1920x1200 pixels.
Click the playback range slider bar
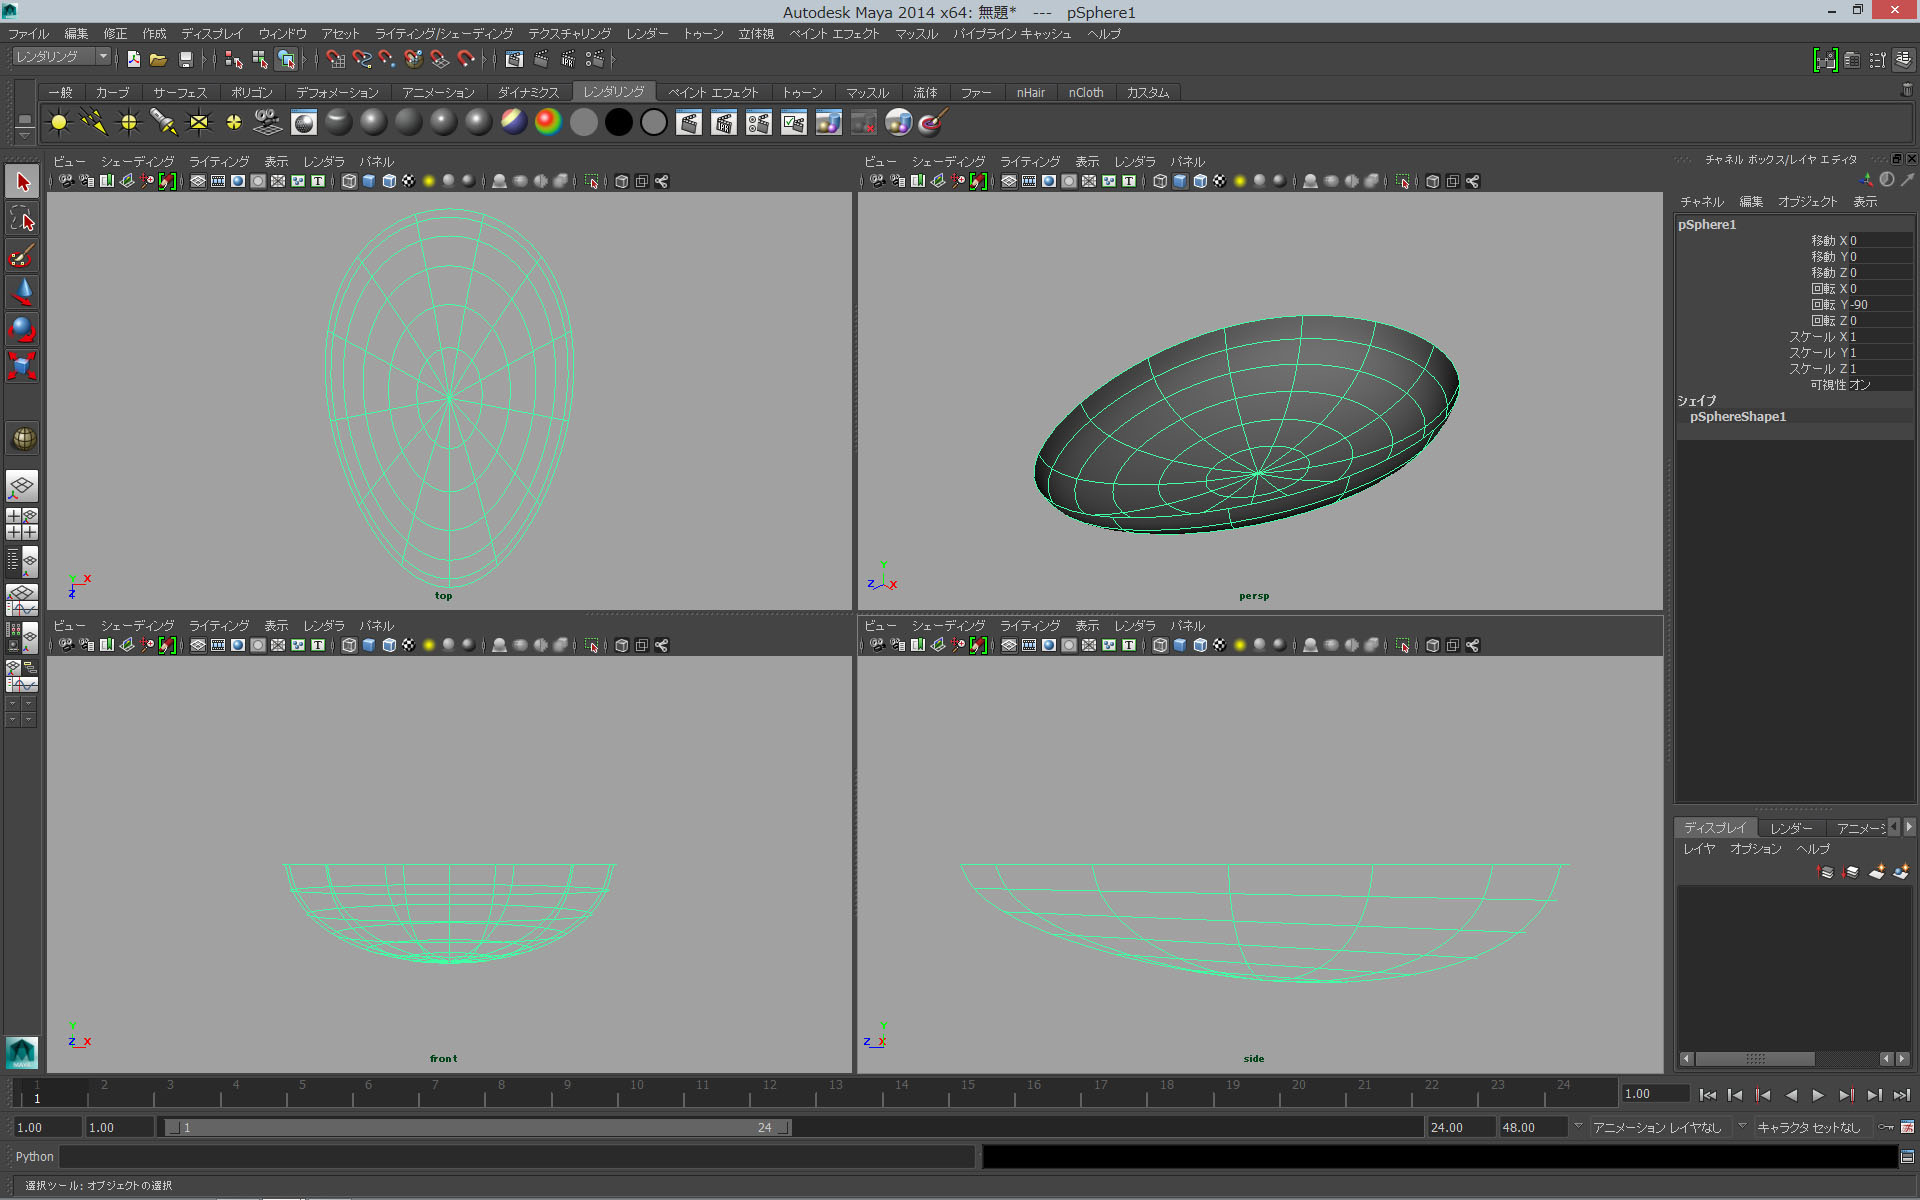pyautogui.click(x=478, y=1127)
